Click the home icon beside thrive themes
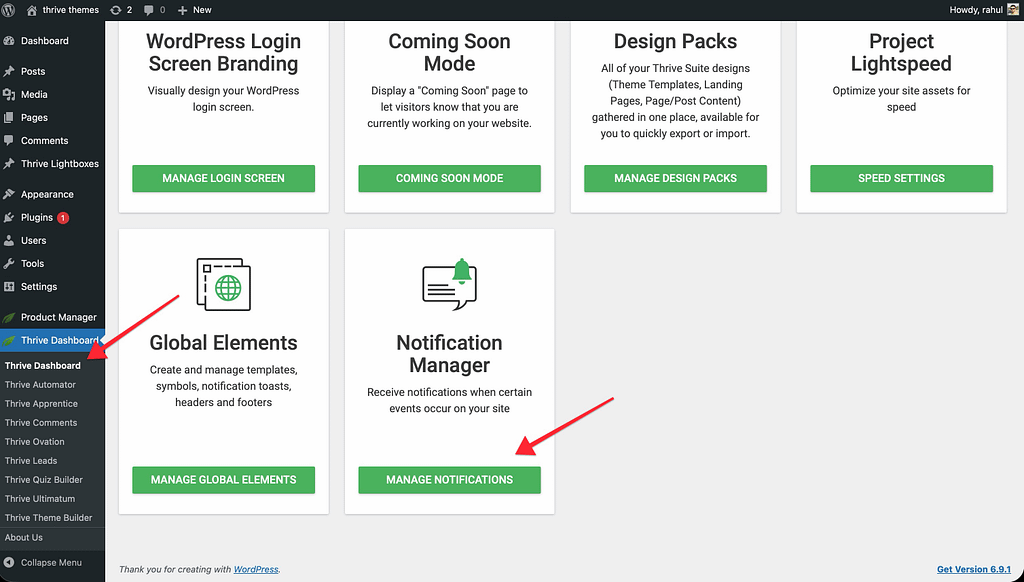 32,10
